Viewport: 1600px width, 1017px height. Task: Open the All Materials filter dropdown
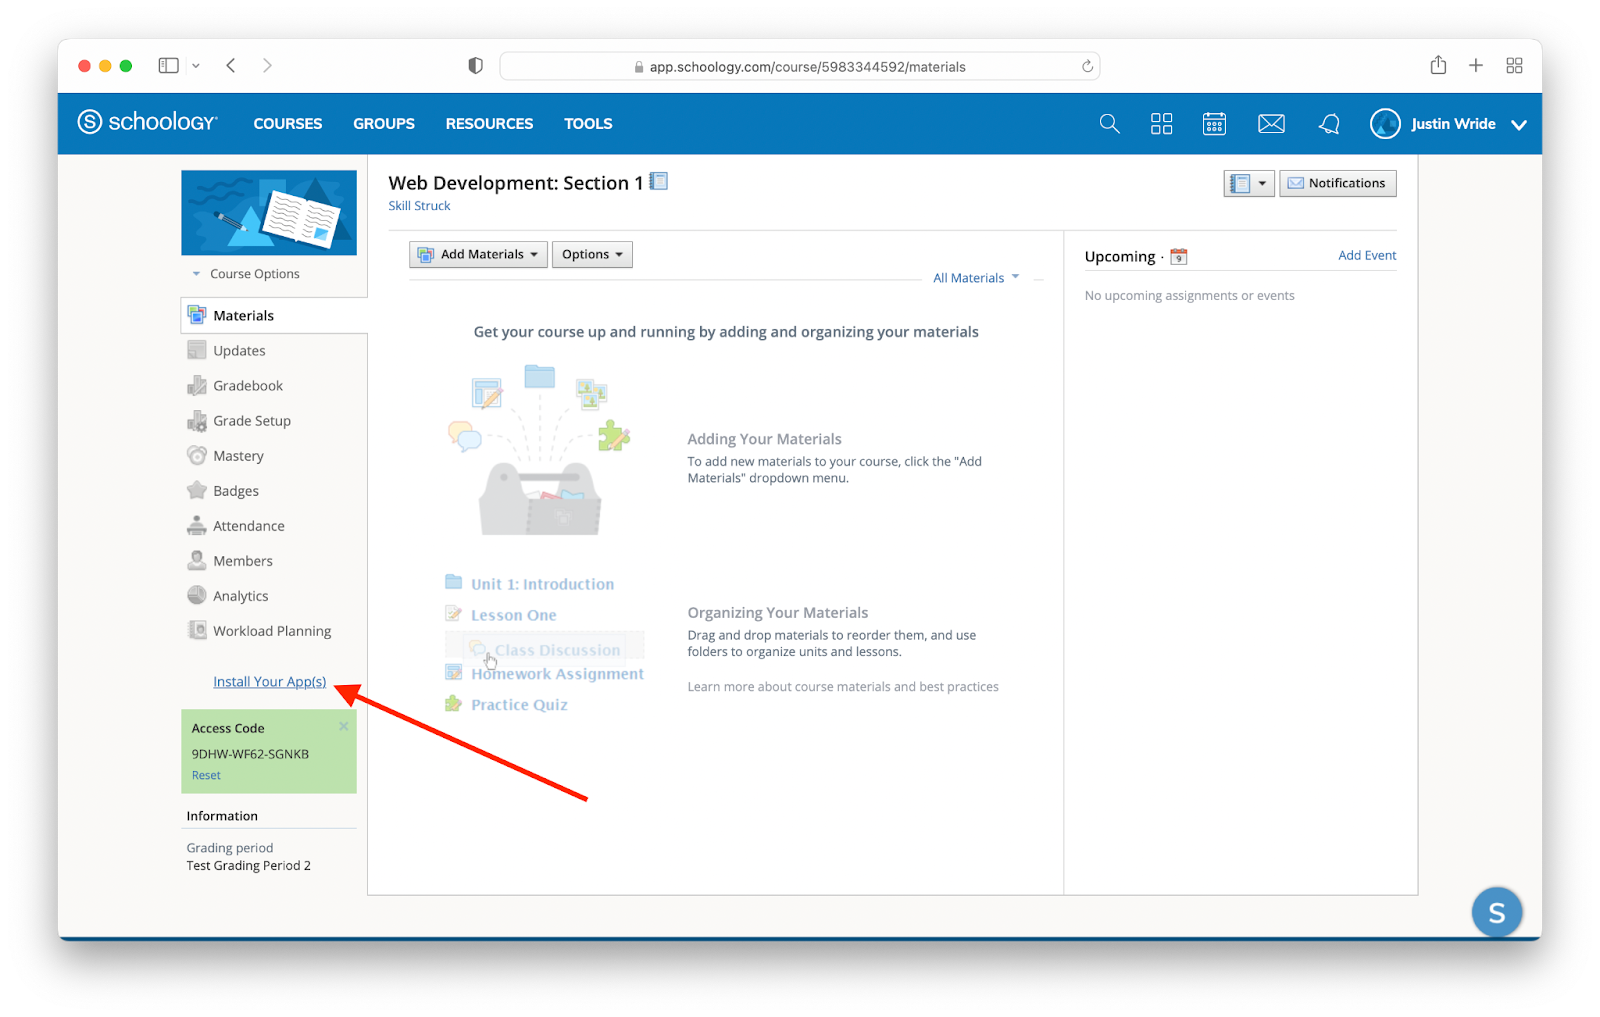tap(976, 278)
